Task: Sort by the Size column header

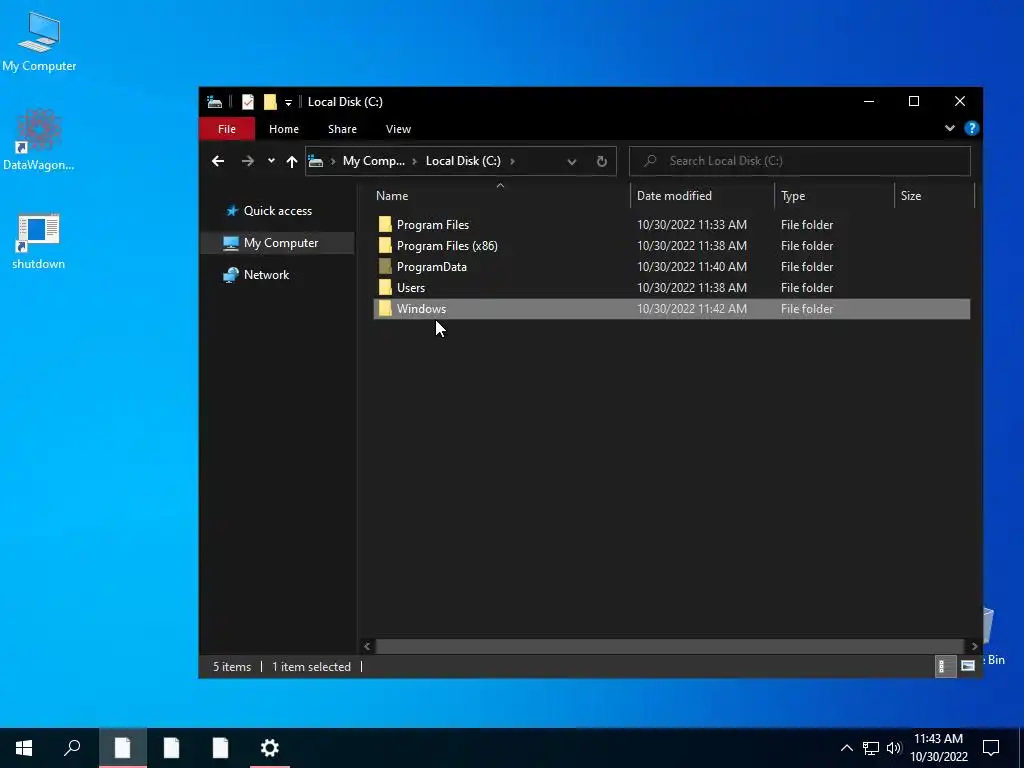Action: (x=934, y=196)
